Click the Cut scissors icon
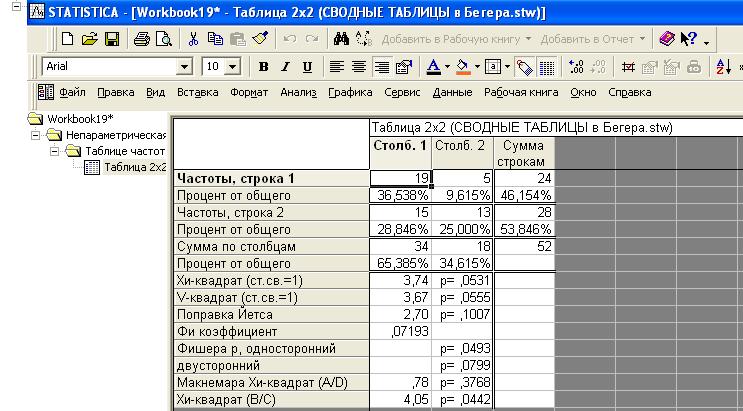 (x=192, y=39)
